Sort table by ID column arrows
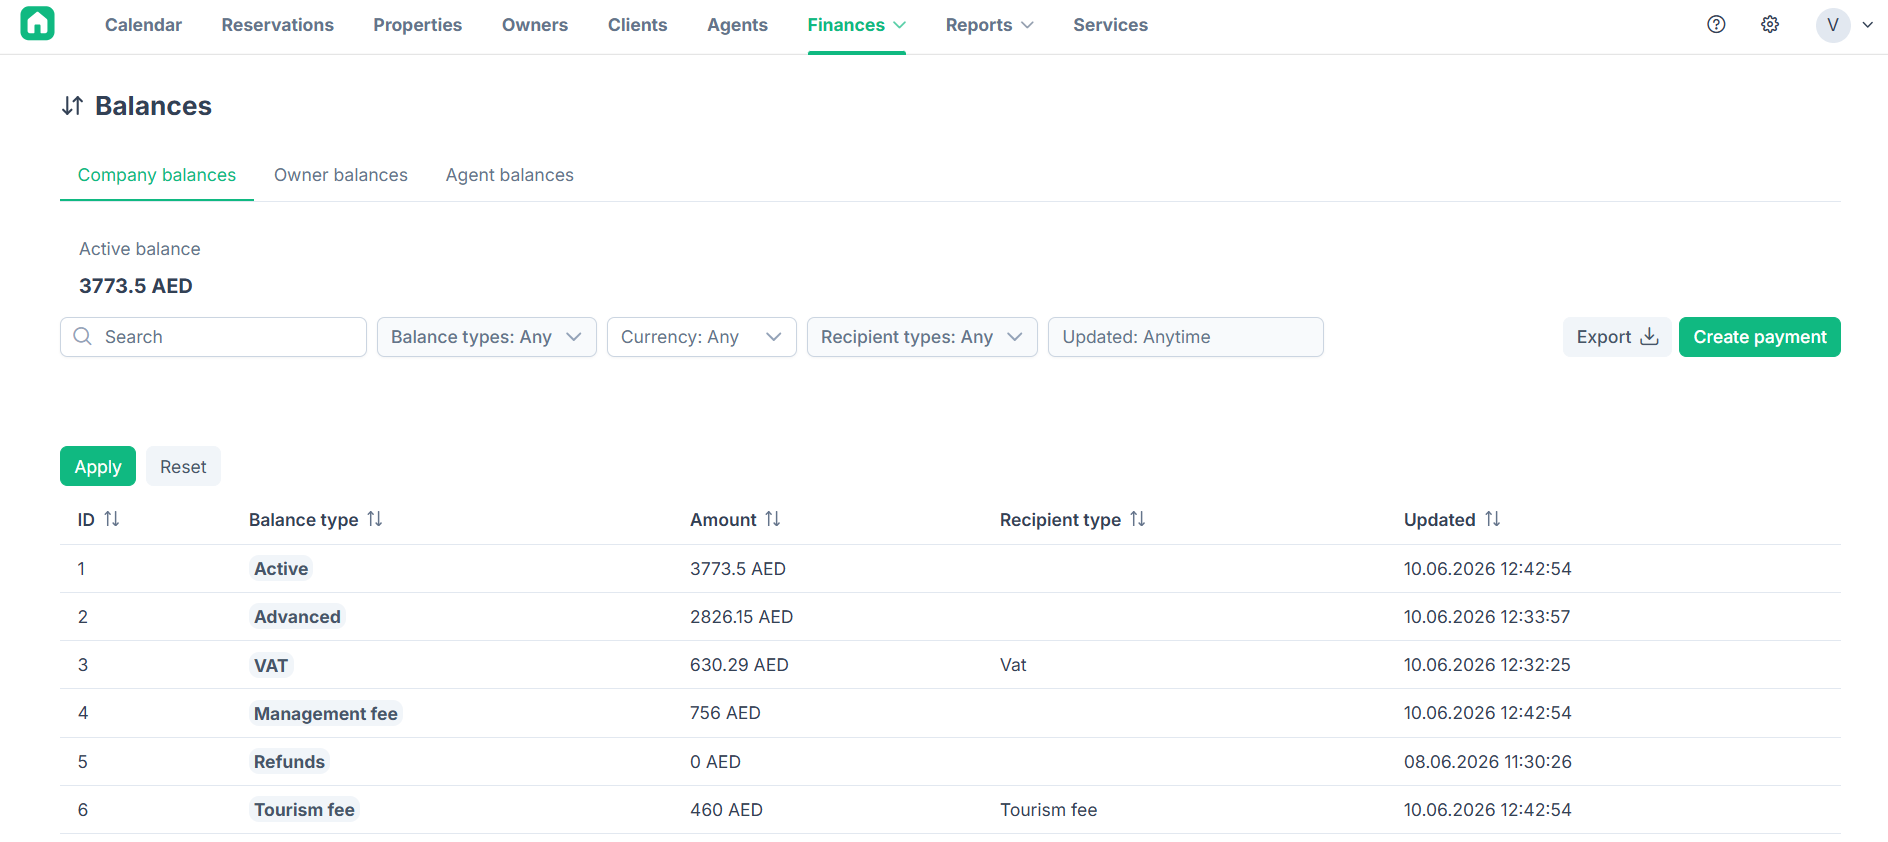Screen dimensions: 1888x842 (x=112, y=519)
